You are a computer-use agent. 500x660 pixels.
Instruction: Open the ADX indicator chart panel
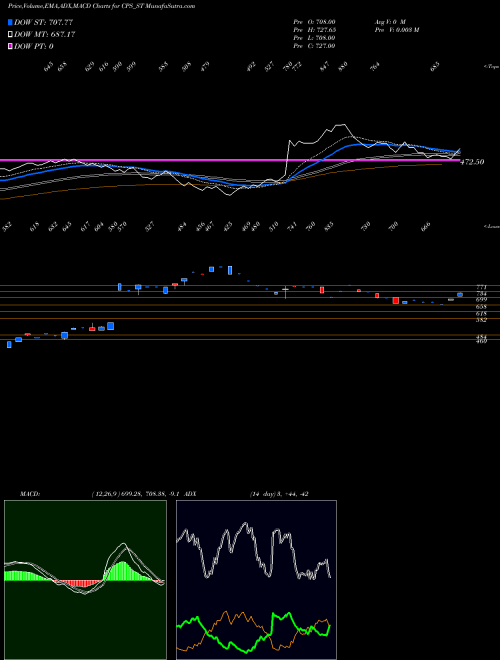[x=256, y=580]
